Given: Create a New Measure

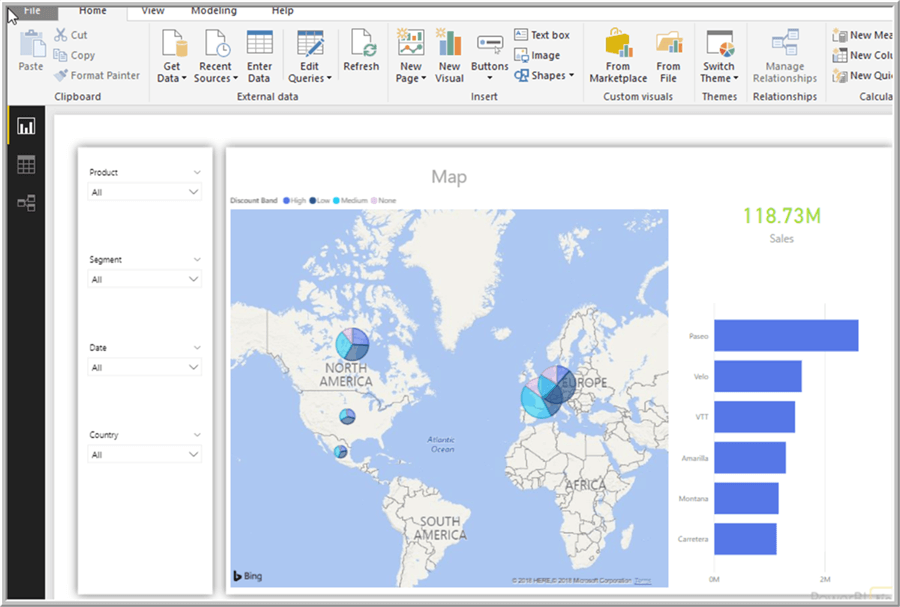Looking at the screenshot, I should 862,35.
